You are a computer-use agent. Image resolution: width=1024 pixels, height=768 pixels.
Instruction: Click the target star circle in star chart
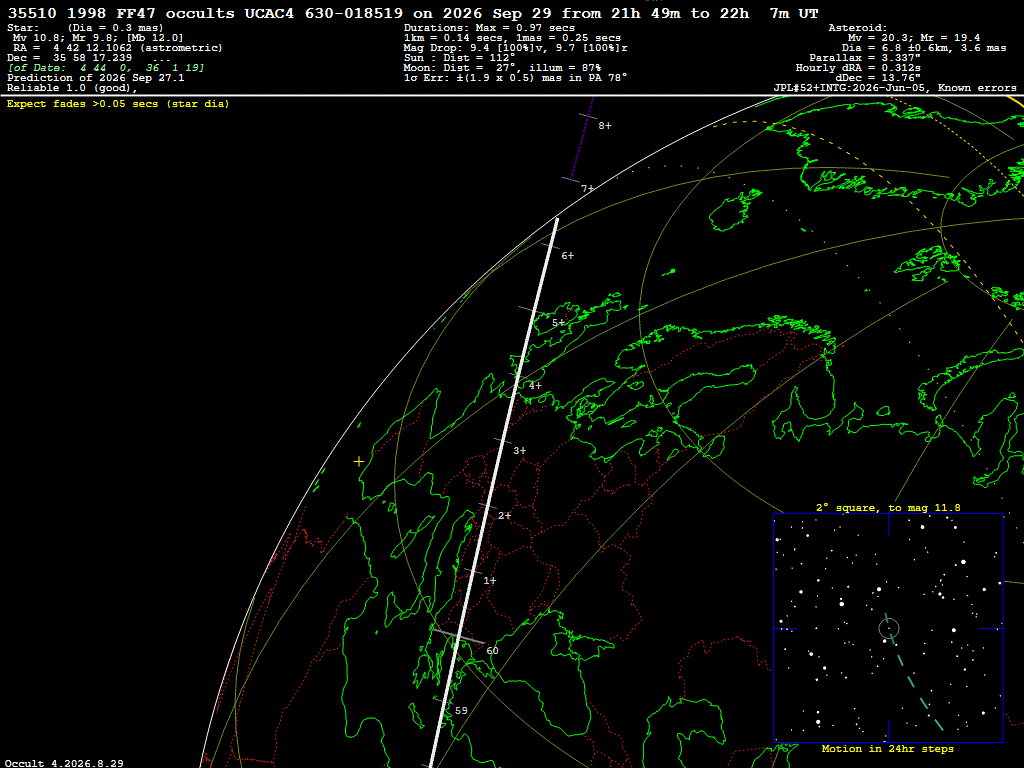point(889,629)
